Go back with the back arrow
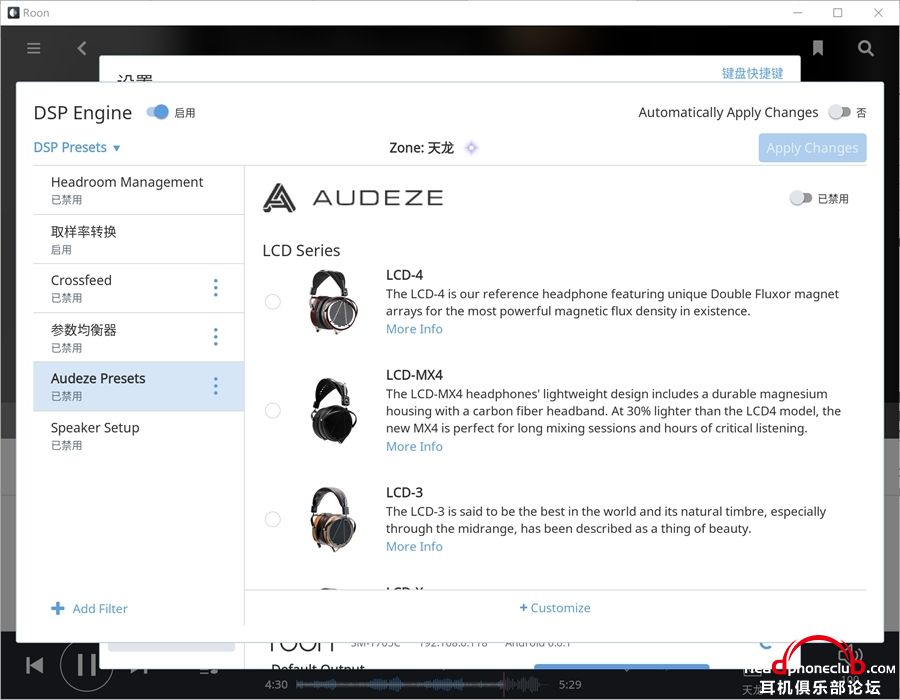This screenshot has height=700, width=900. (82, 48)
